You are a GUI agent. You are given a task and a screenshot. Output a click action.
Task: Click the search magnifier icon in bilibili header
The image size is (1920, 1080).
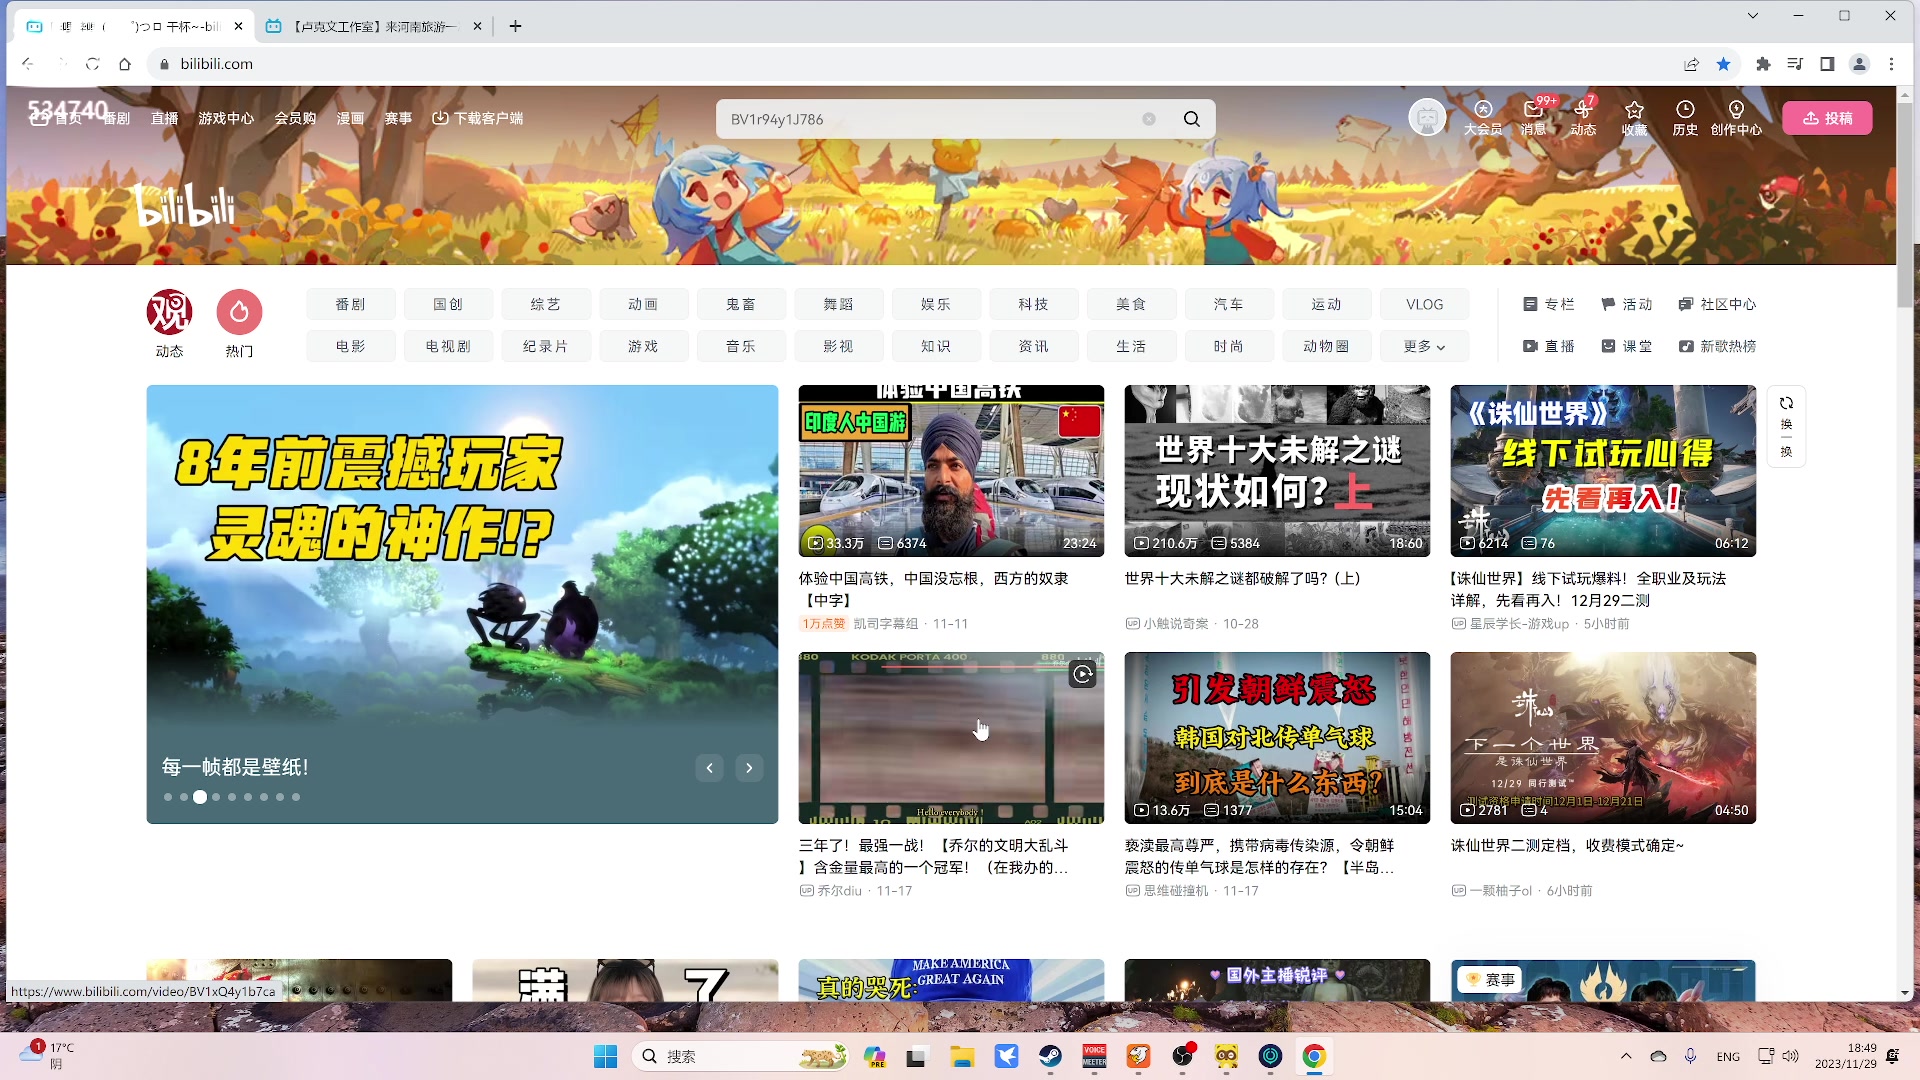tap(1191, 119)
